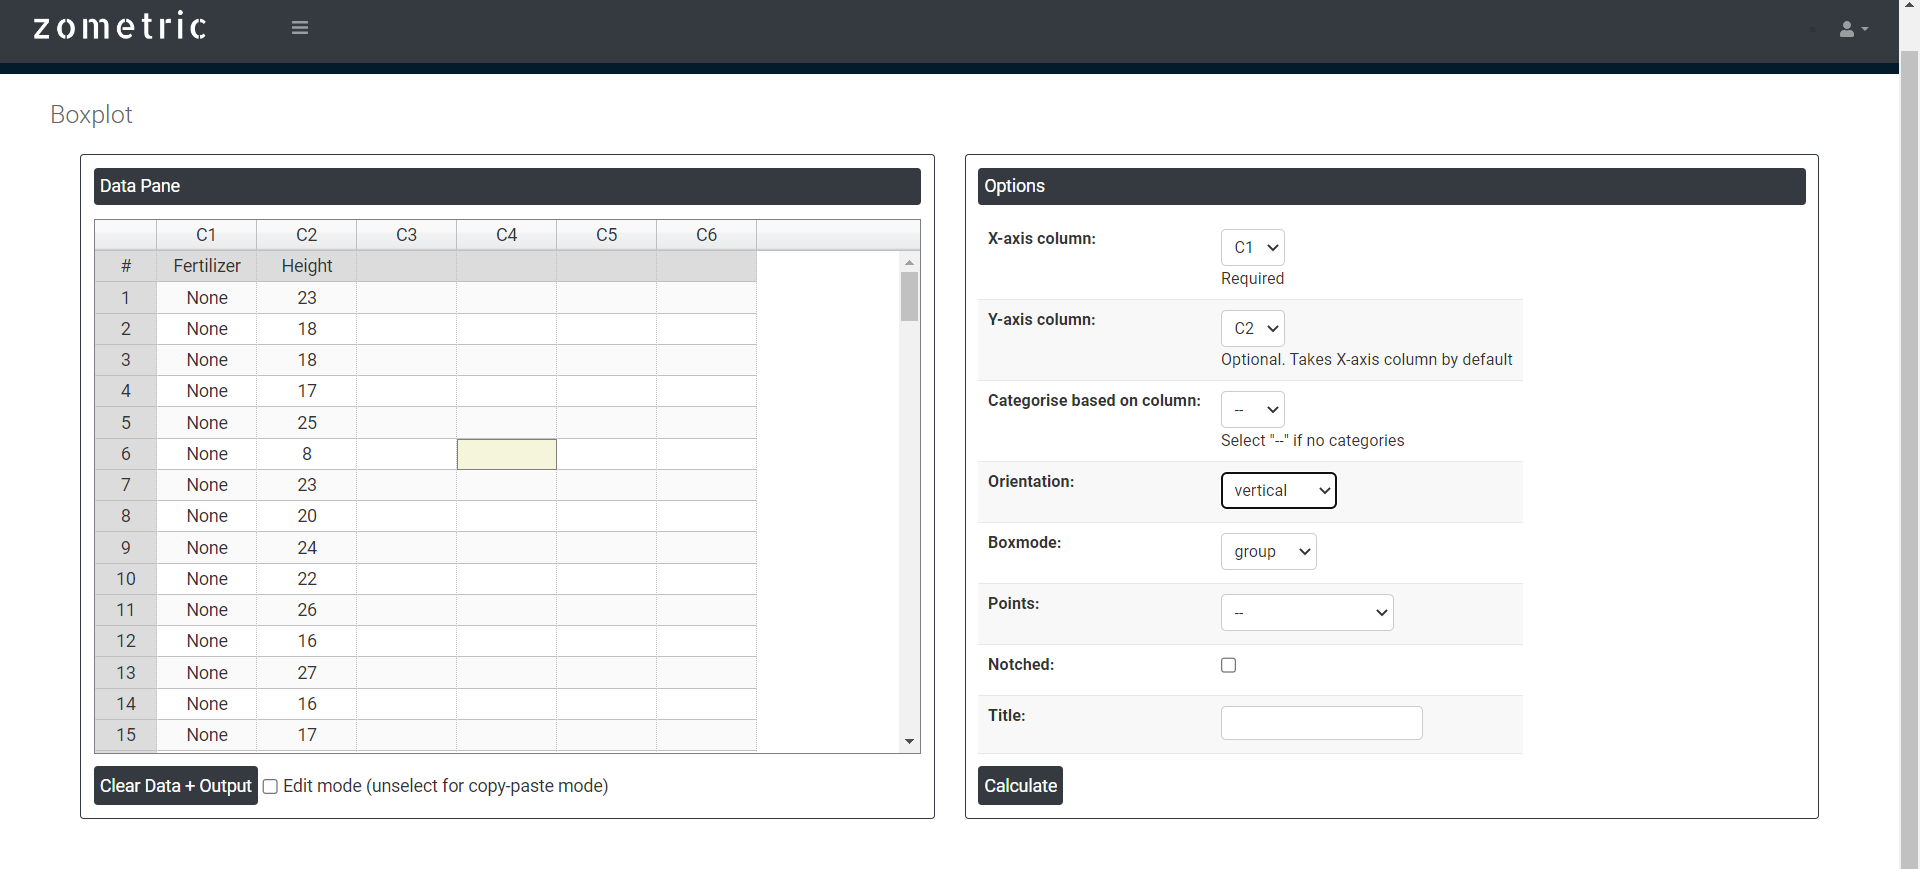Open the user account menu

[x=1852, y=29]
